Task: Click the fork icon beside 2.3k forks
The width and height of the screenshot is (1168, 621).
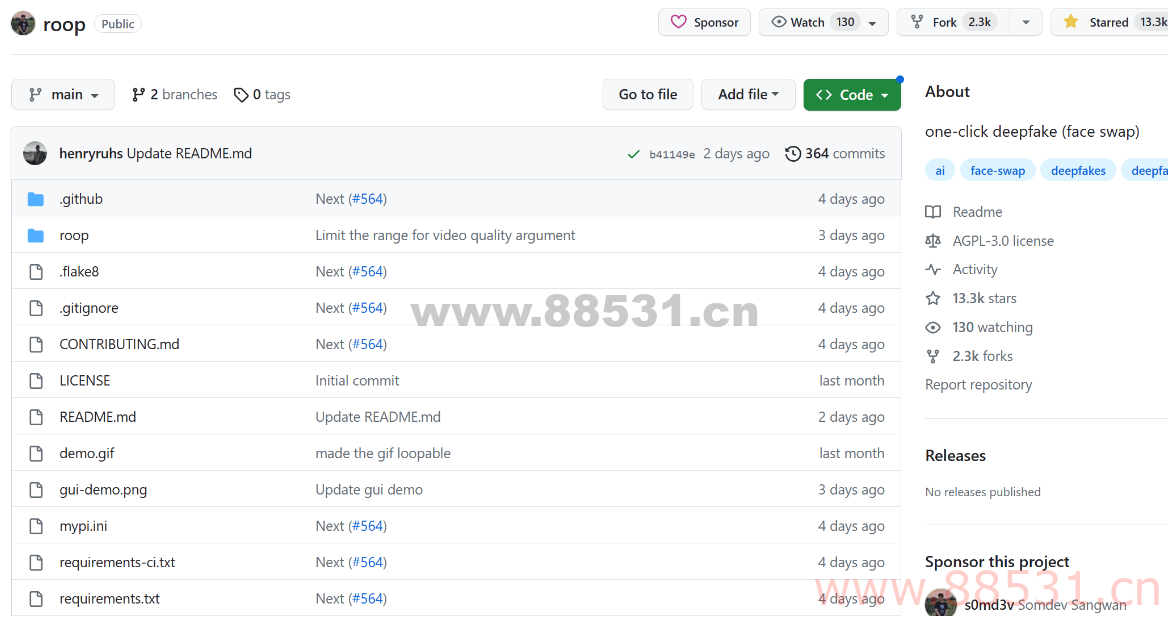Action: click(x=933, y=357)
